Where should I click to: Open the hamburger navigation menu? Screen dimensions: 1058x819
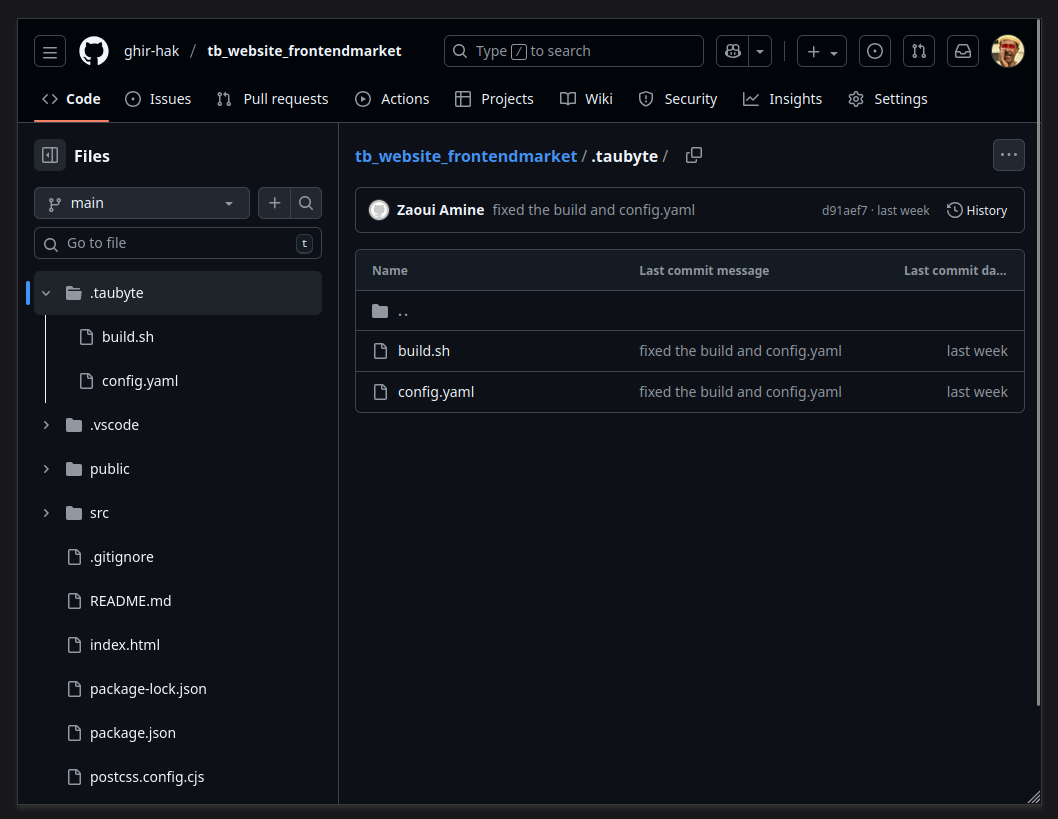[x=50, y=51]
